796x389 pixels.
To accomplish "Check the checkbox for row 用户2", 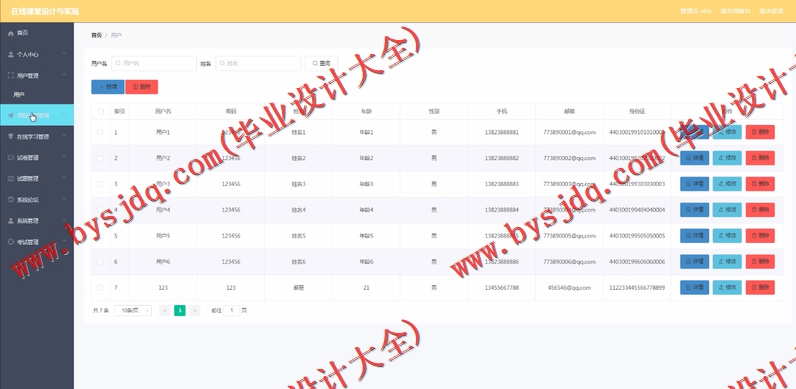I will click(100, 158).
